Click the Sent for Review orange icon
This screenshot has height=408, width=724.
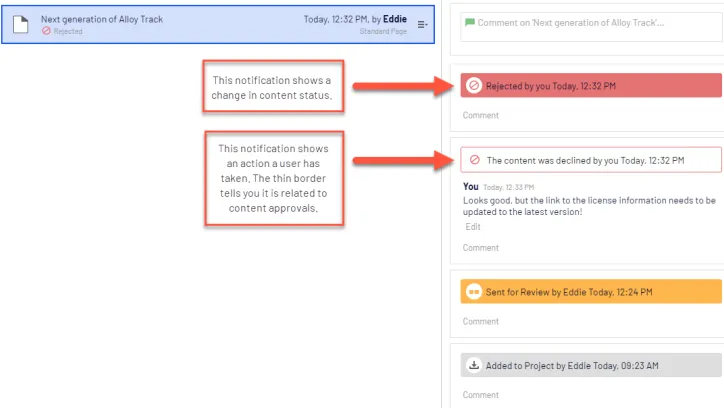pos(474,292)
